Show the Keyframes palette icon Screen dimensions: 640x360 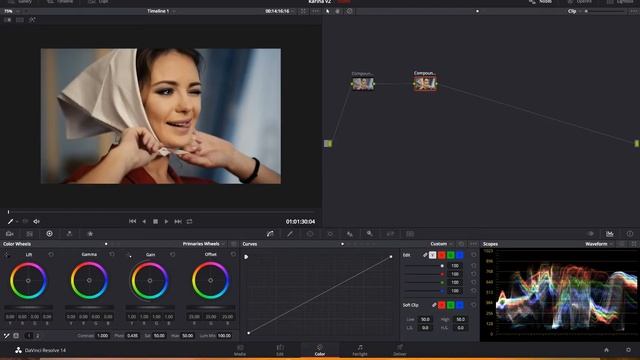[x=590, y=234]
